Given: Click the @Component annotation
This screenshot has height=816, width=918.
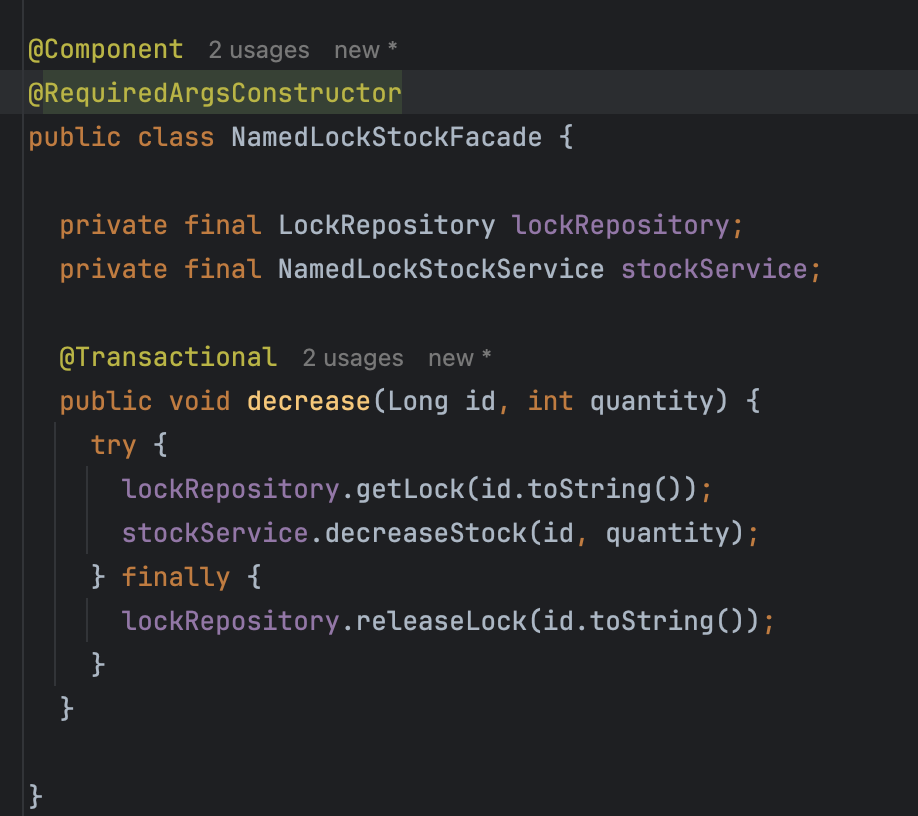Looking at the screenshot, I should tap(106, 49).
